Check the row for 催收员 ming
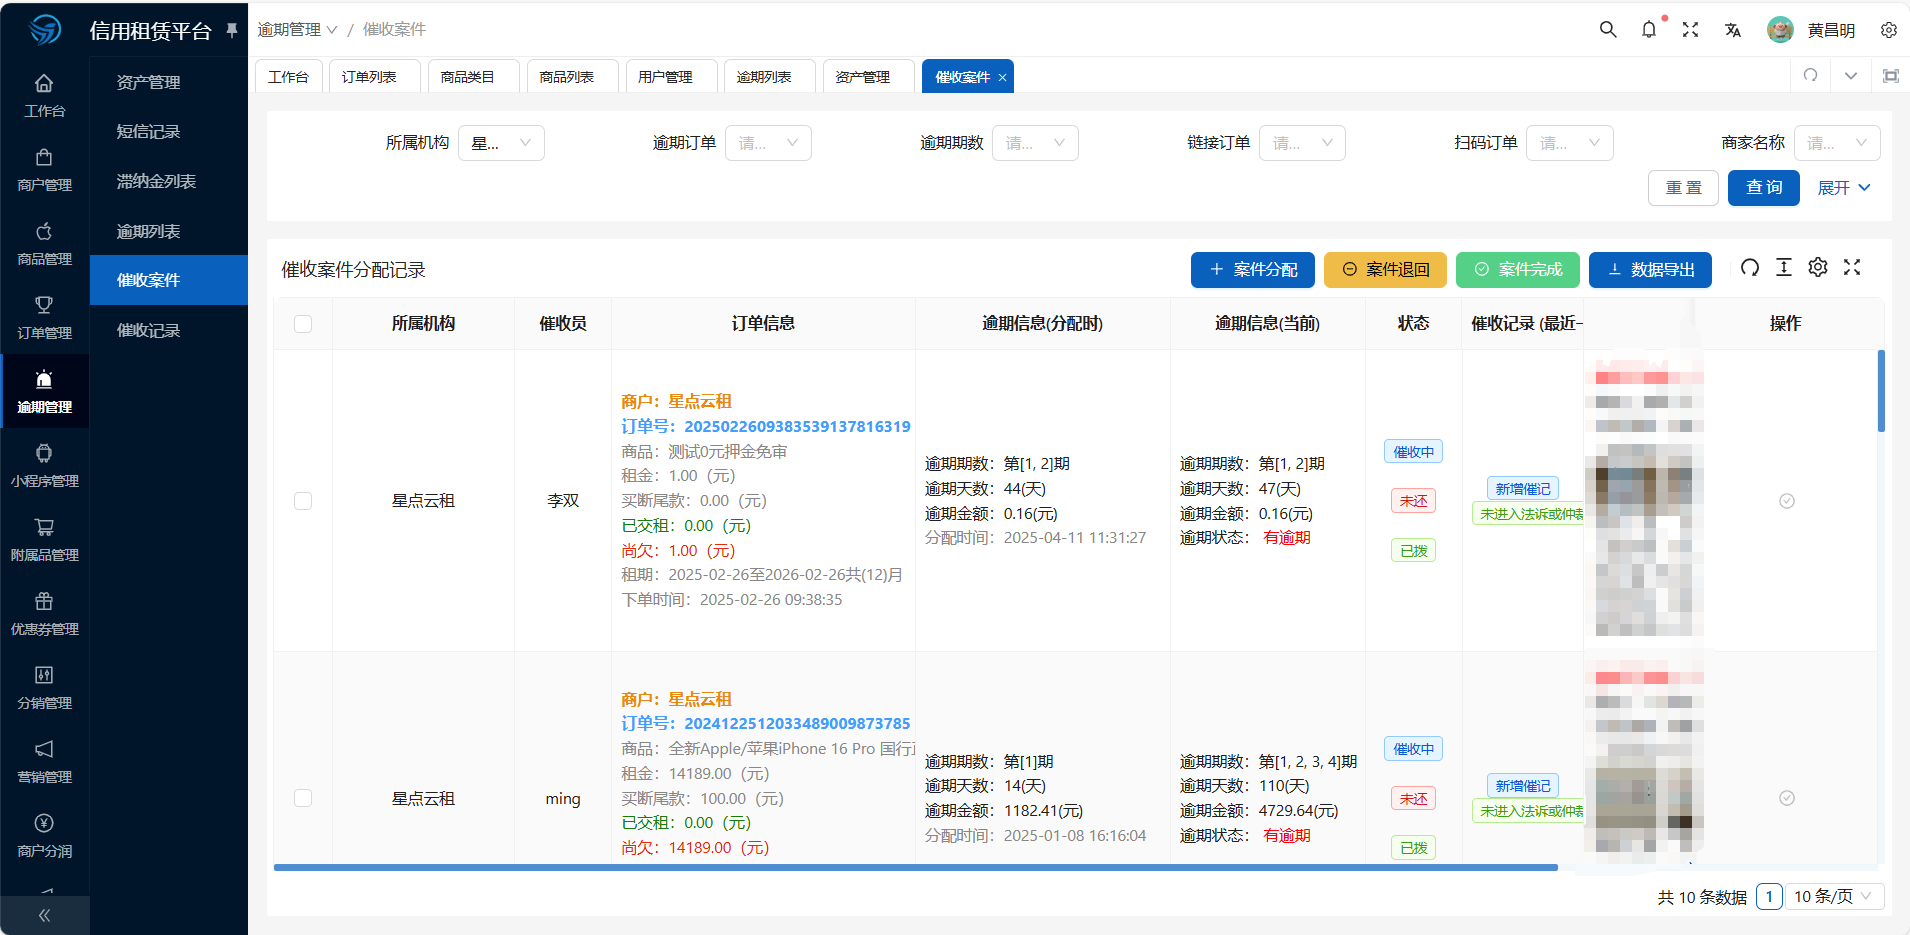1910x935 pixels. (303, 798)
